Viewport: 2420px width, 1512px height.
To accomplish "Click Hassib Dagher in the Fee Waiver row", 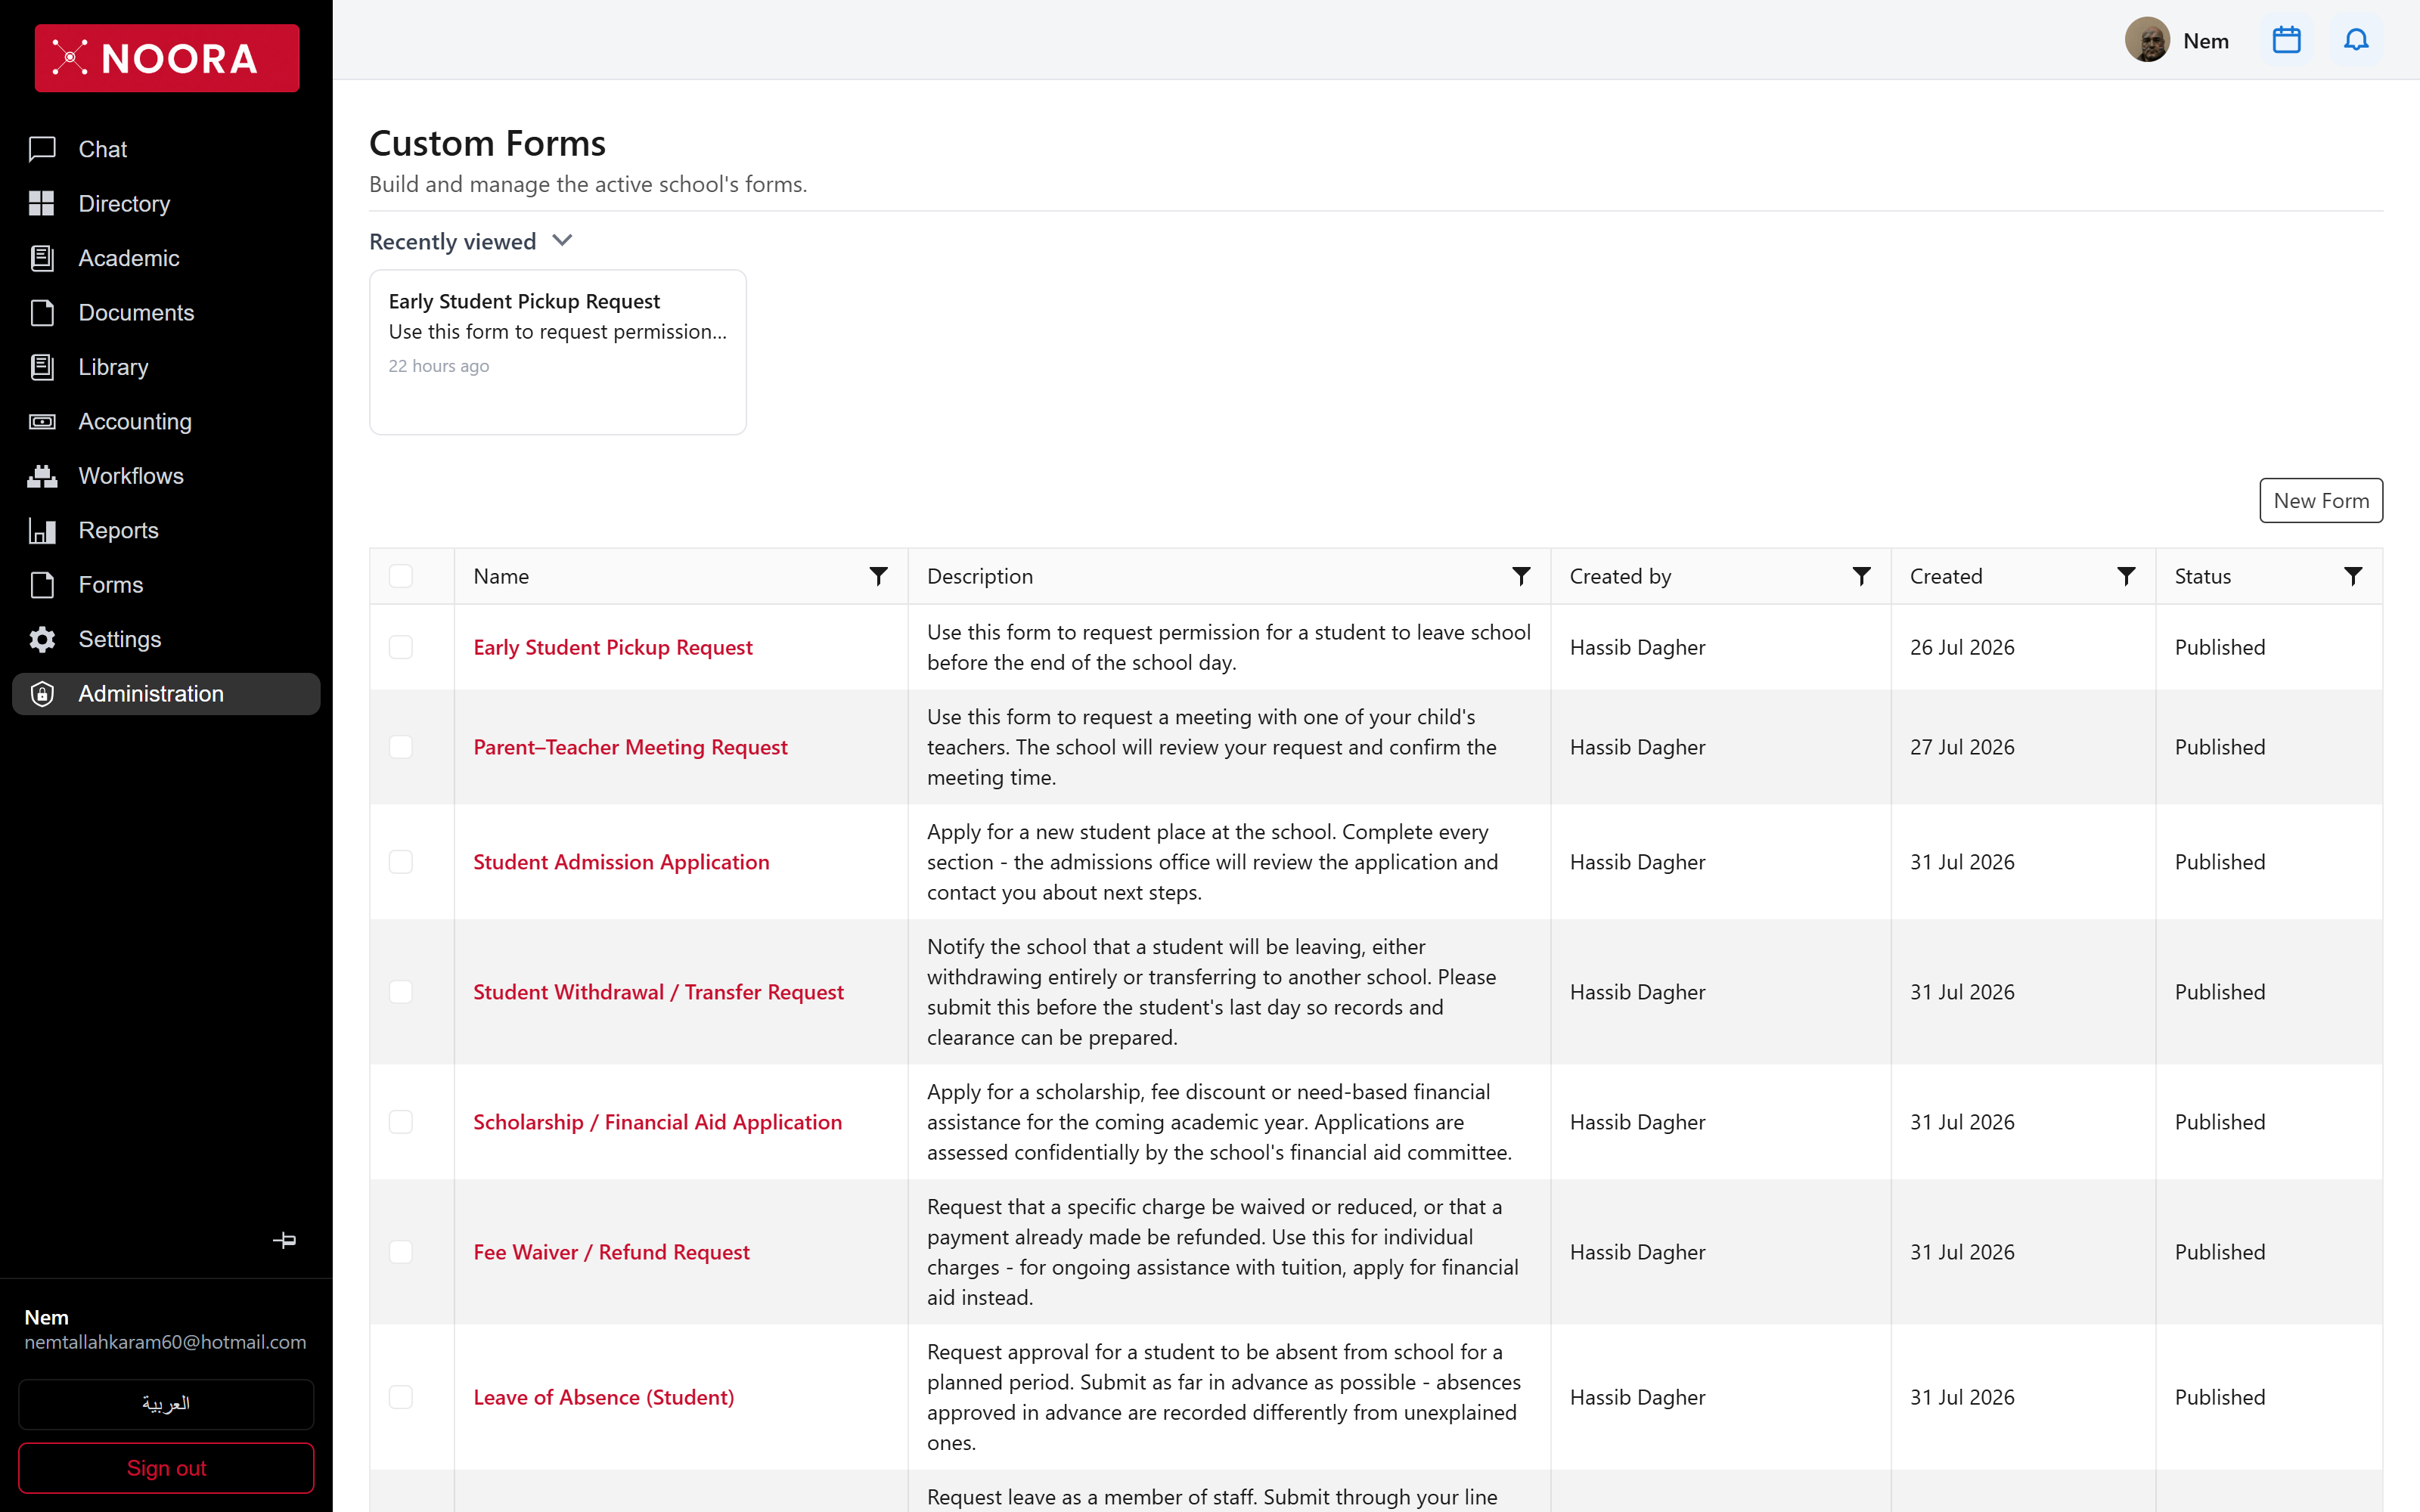I will coord(1638,1252).
